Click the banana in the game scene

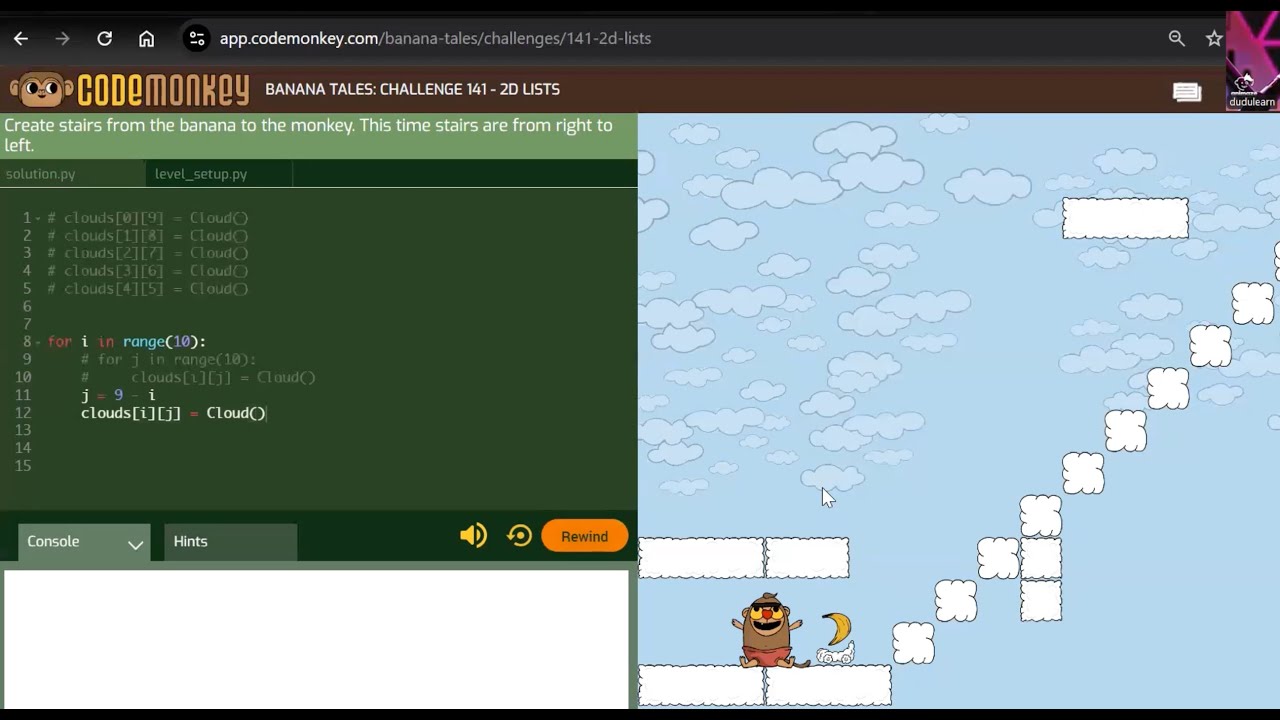point(837,629)
